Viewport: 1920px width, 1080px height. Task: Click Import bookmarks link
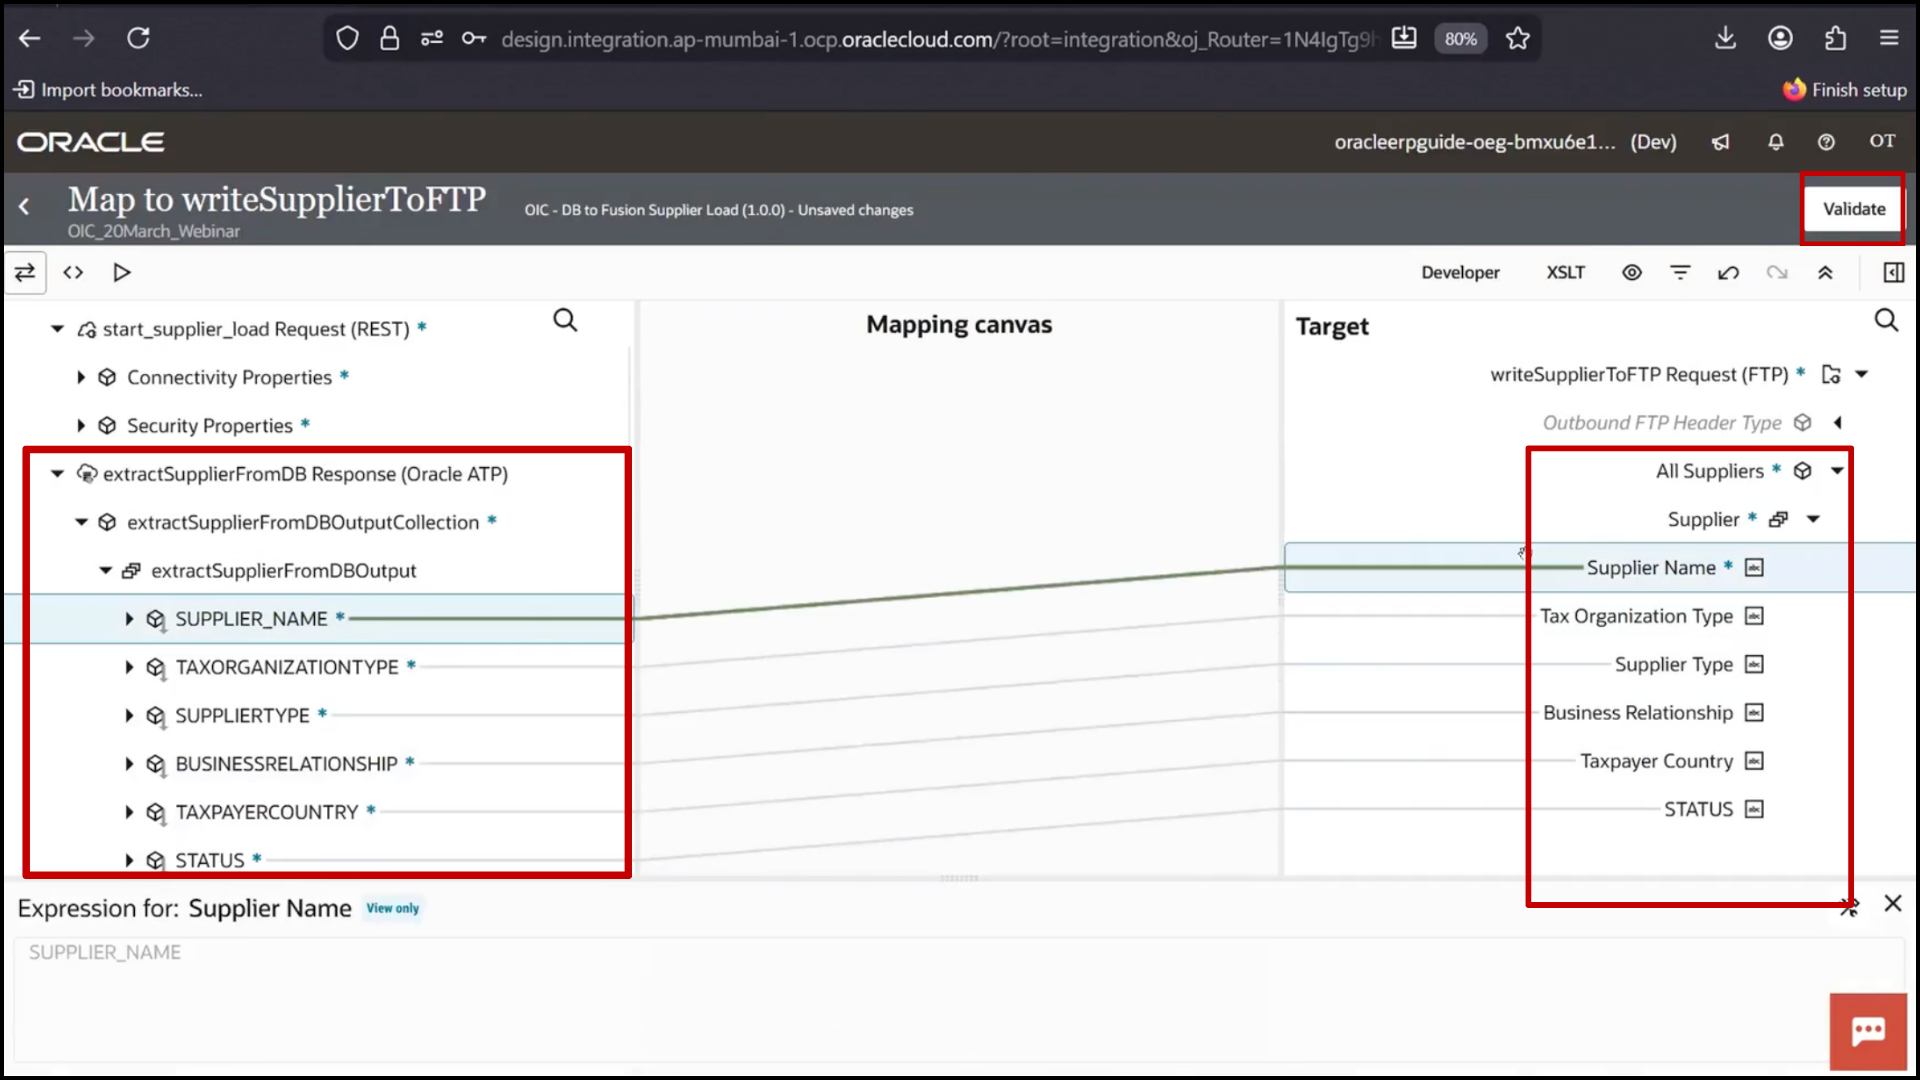pyautogui.click(x=108, y=90)
